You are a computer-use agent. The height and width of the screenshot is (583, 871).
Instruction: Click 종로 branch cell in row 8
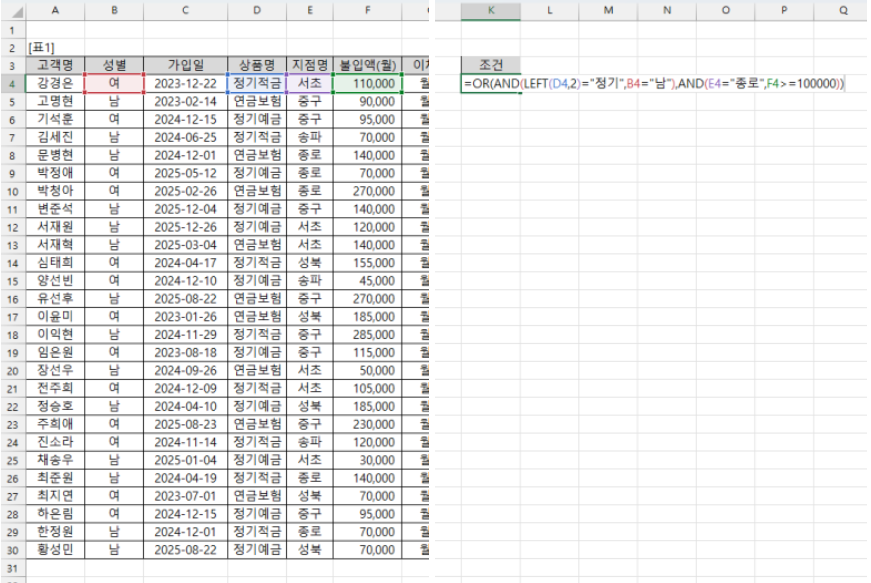(x=309, y=155)
